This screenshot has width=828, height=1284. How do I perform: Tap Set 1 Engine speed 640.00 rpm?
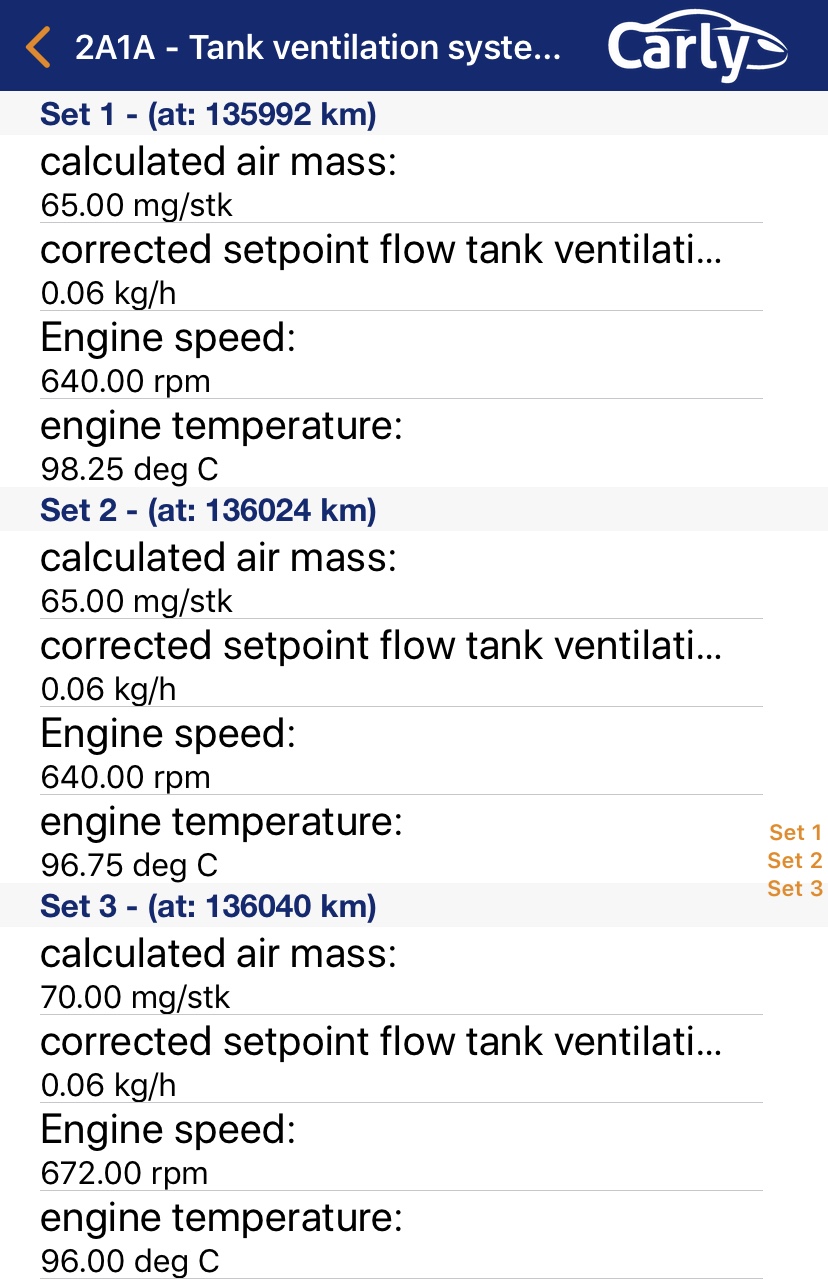pyautogui.click(x=401, y=355)
